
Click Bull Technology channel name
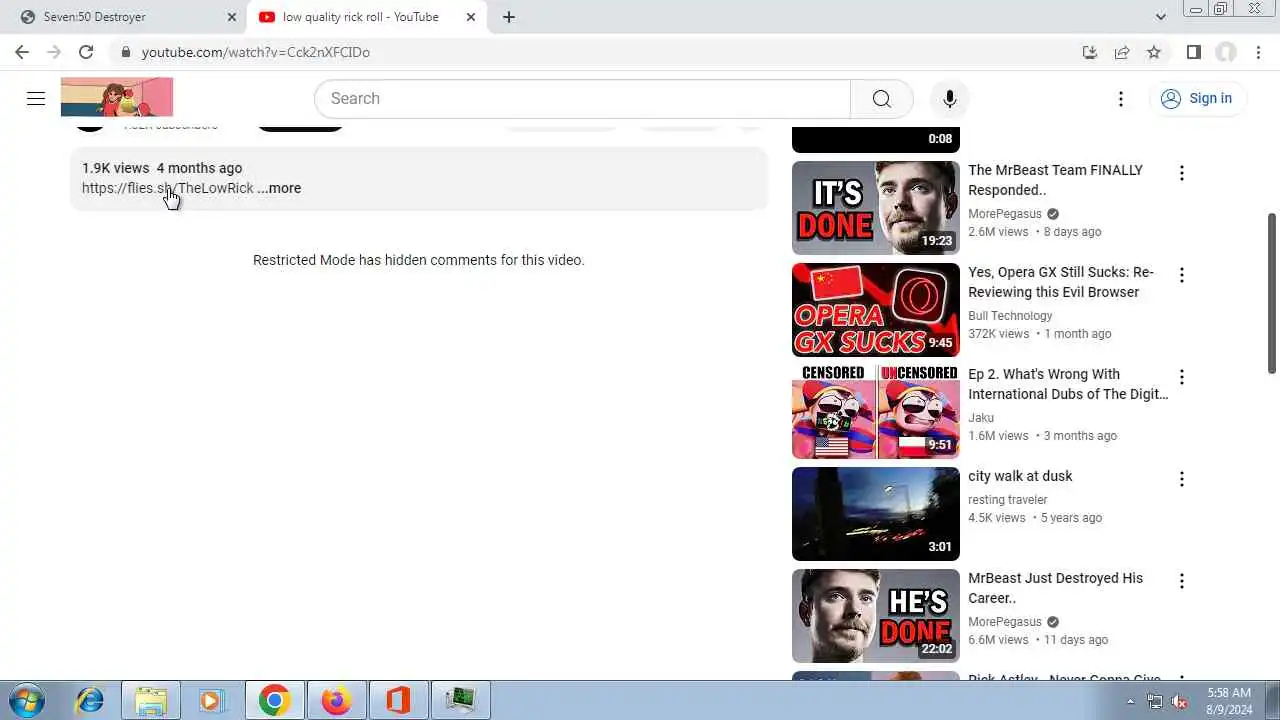(x=1010, y=316)
